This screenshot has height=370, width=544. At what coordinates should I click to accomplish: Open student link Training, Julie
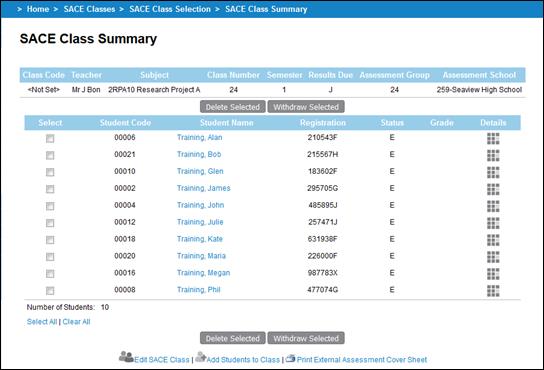tap(200, 222)
